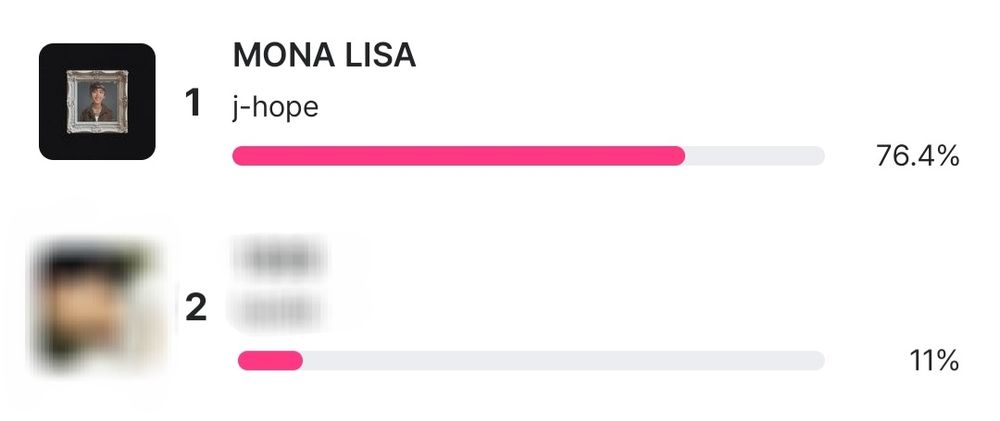Click the framed portrait inside the black cover

pyautogui.click(x=97, y=101)
